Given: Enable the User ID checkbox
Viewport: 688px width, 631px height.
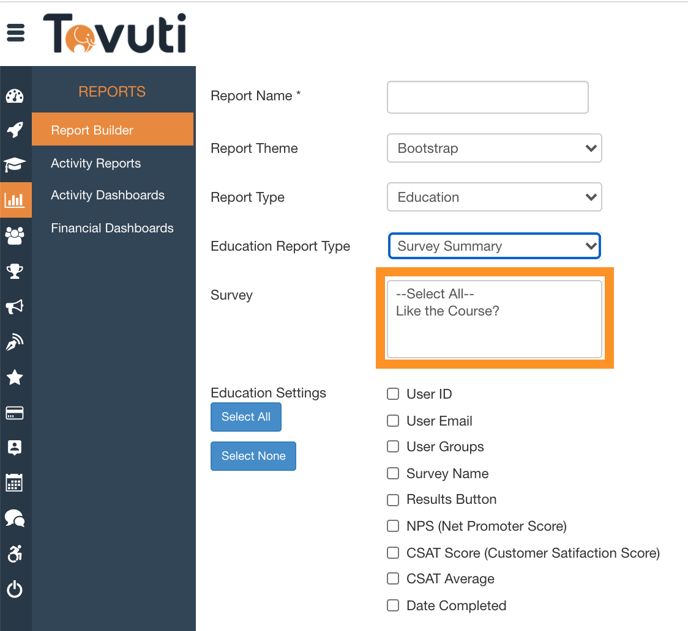Looking at the screenshot, I should (x=393, y=394).
